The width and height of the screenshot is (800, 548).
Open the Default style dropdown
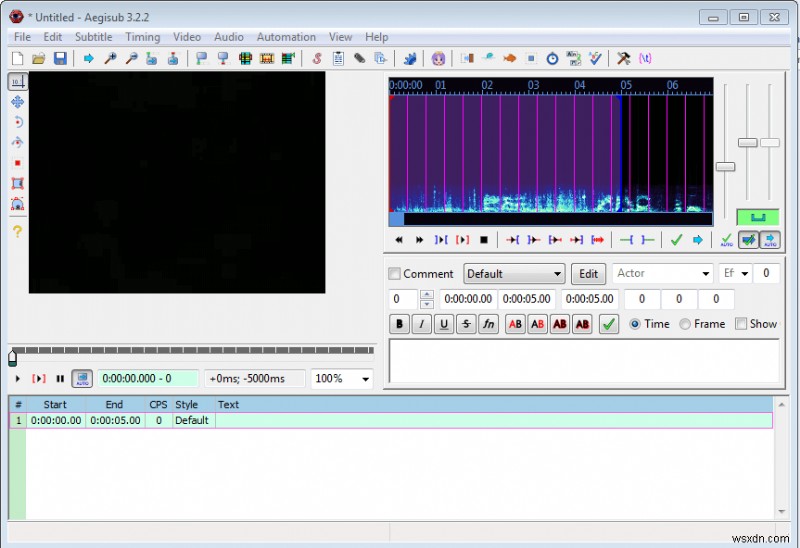point(515,274)
